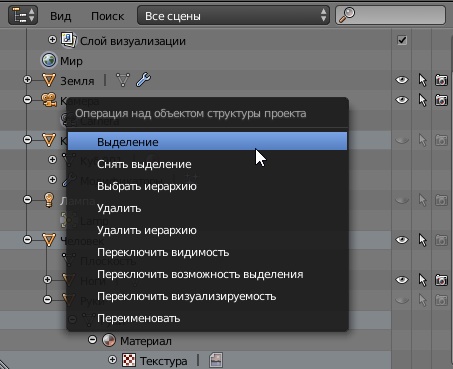Toggle dimmed render camera icon in Лампа row

point(441,200)
